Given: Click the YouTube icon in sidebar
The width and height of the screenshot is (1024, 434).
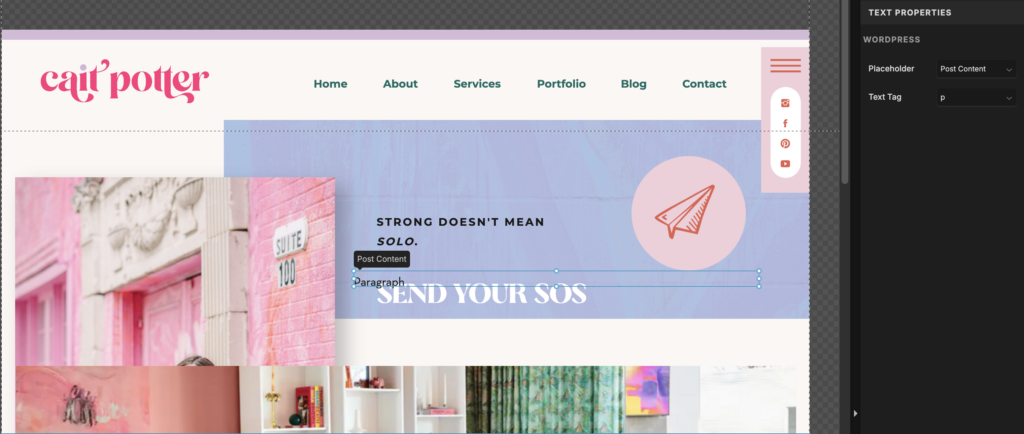Looking at the screenshot, I should 785,164.
